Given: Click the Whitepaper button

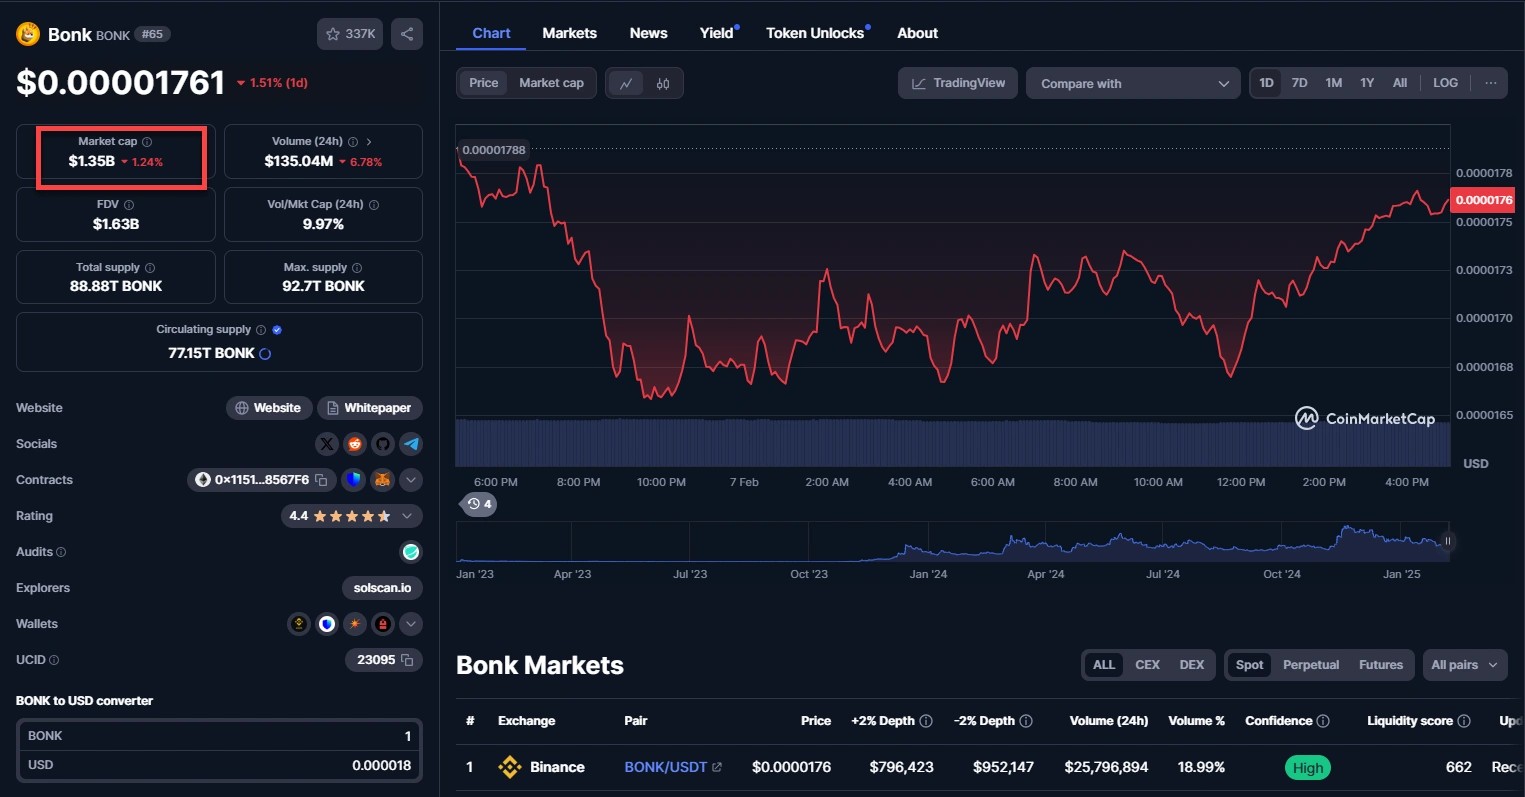Looking at the screenshot, I should click(x=369, y=408).
